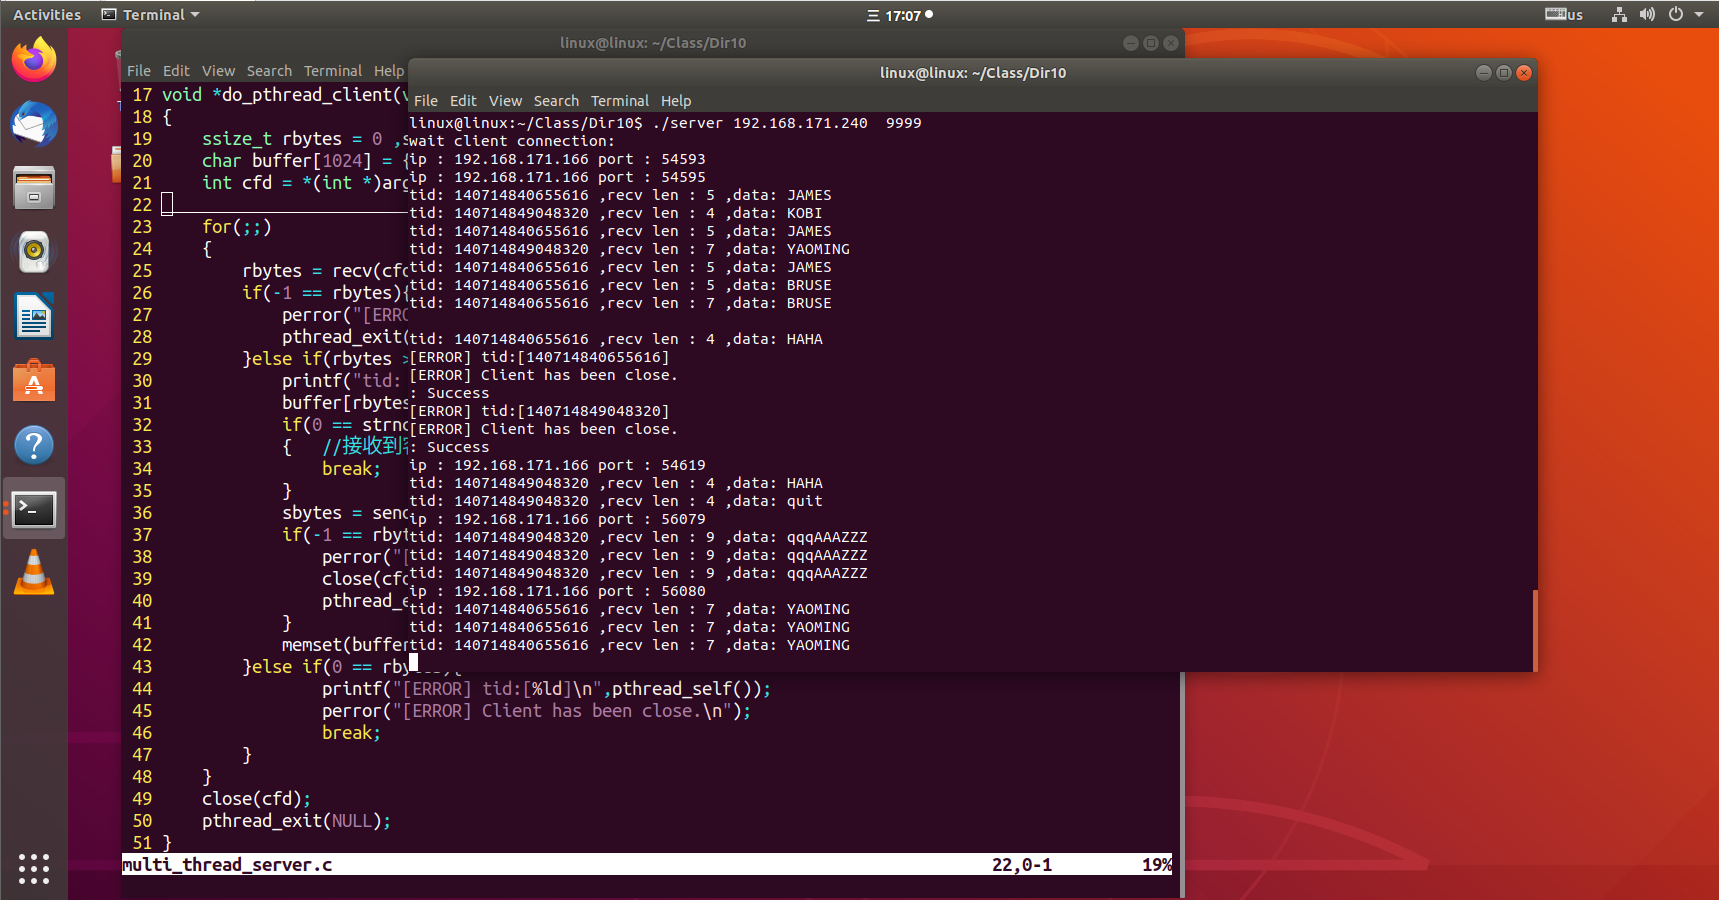Minimize the back terminal window

coord(1131,43)
